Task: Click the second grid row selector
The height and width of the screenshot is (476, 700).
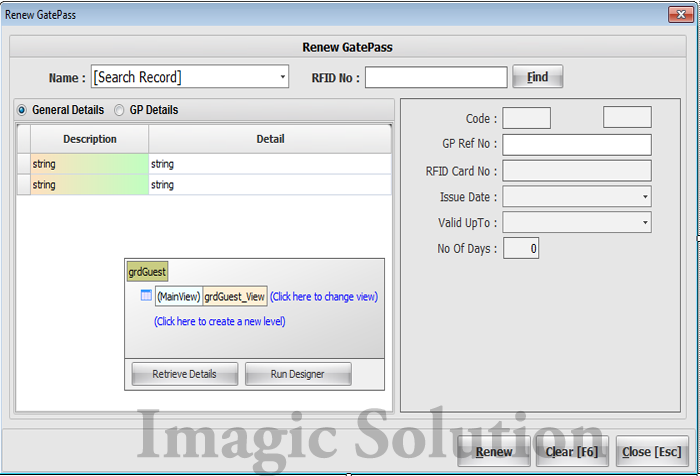Action: [x=24, y=184]
